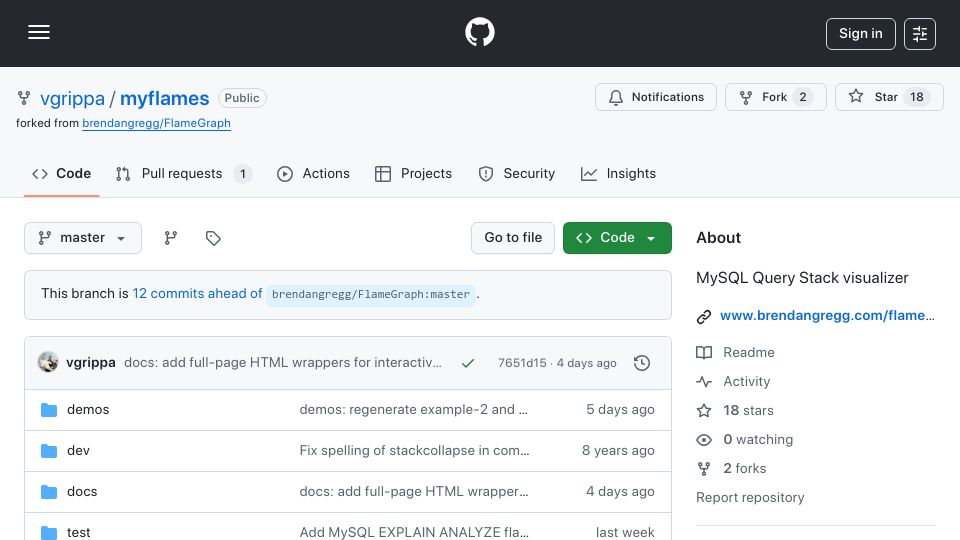Click the link chain icon in About

click(704, 317)
